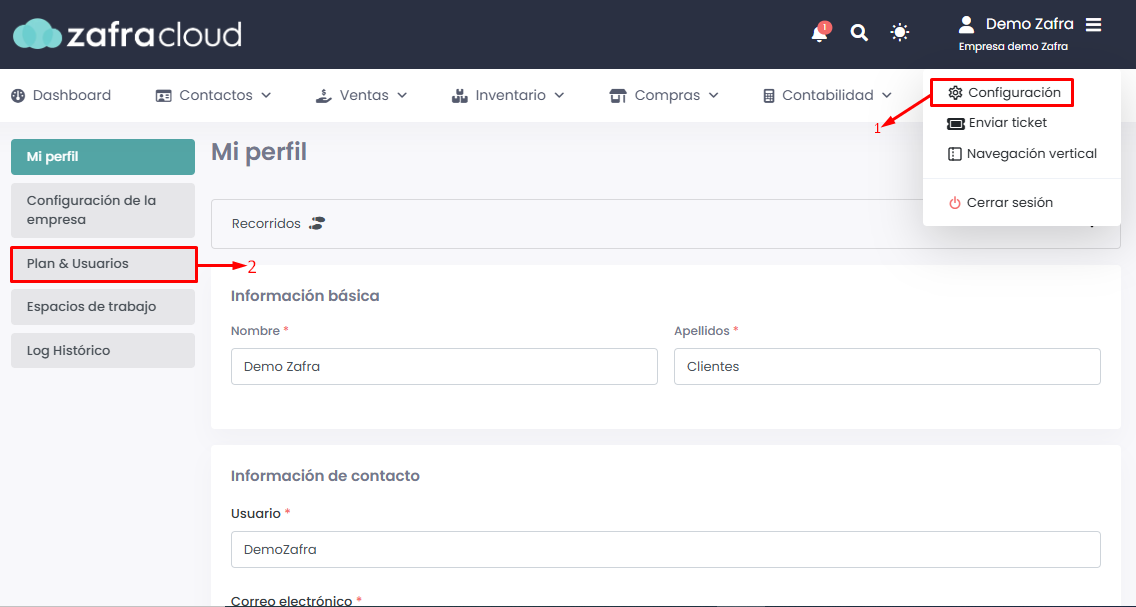The width and height of the screenshot is (1136, 607).
Task: Toggle light/dark theme sun icon
Action: point(900,33)
